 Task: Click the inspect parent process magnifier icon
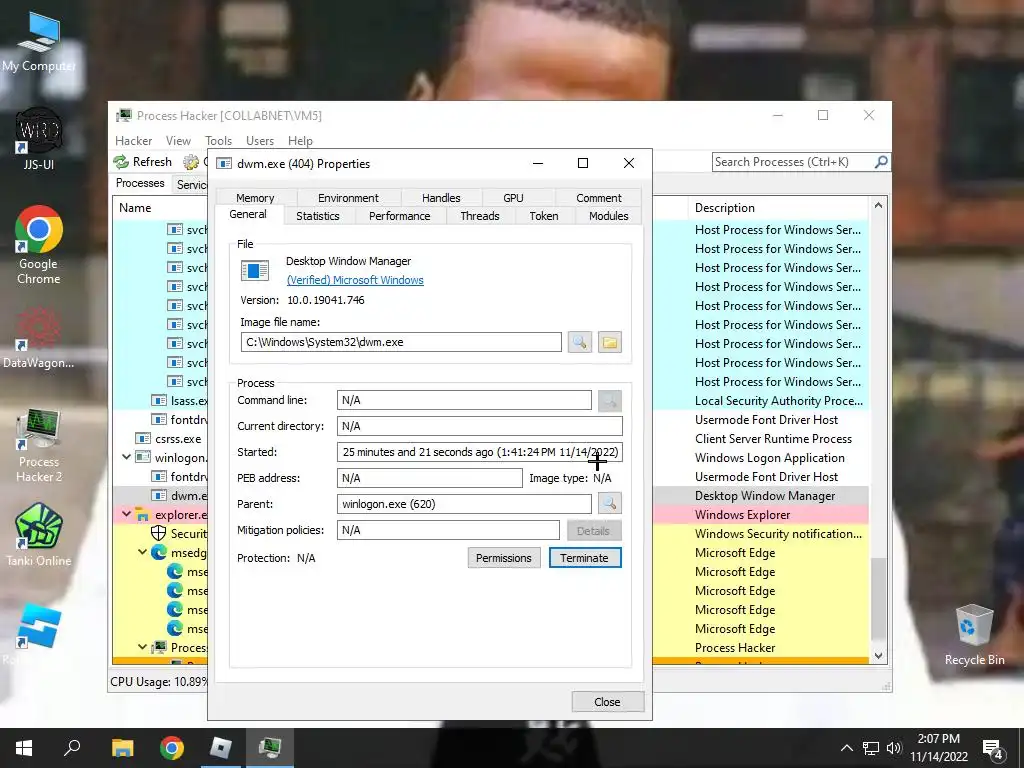pos(609,504)
